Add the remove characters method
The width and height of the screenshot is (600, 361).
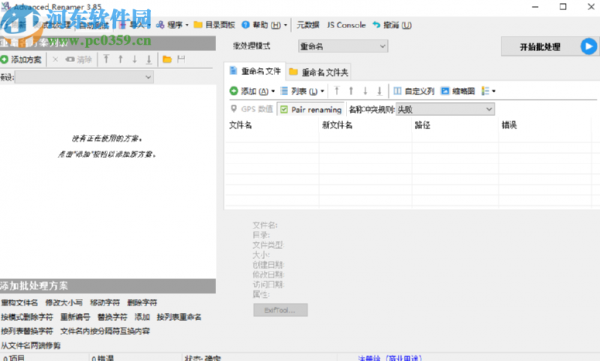coord(142,303)
